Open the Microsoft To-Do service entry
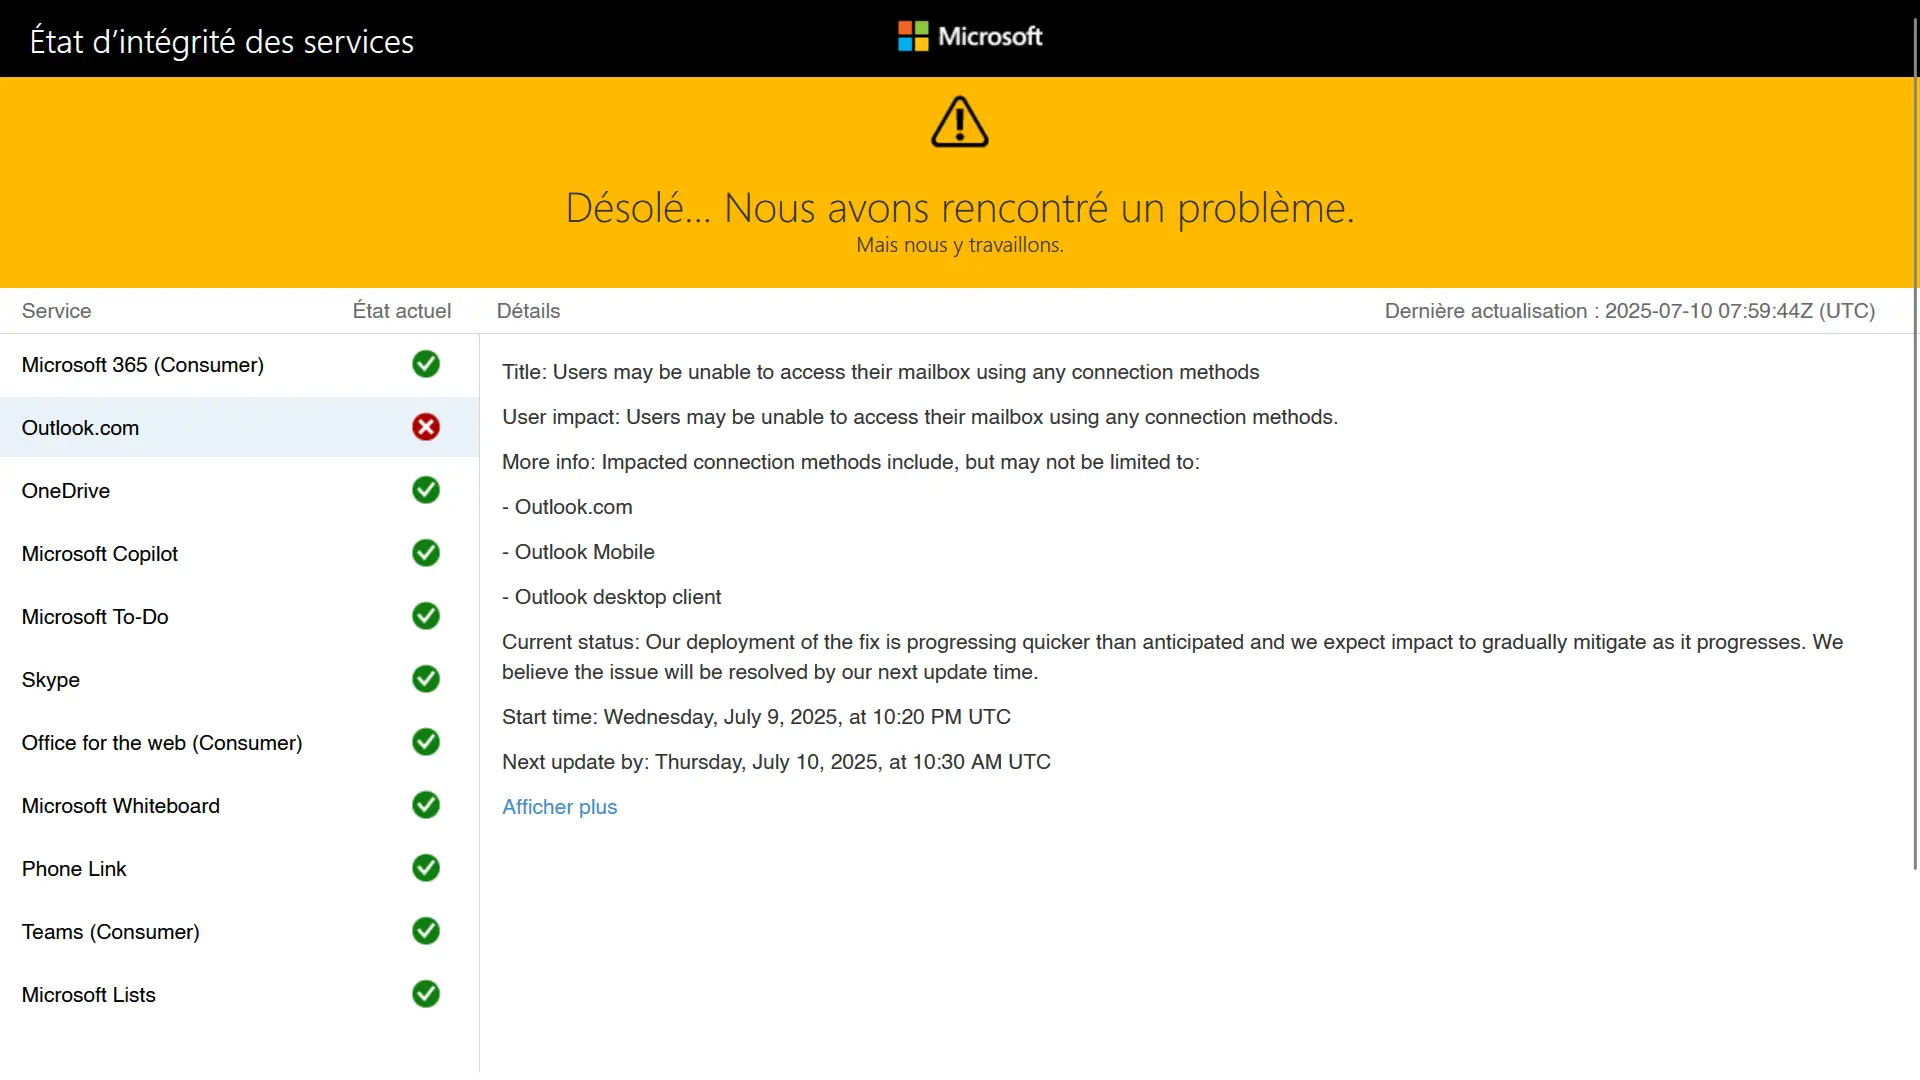Image resolution: width=1920 pixels, height=1080 pixels. (x=239, y=617)
